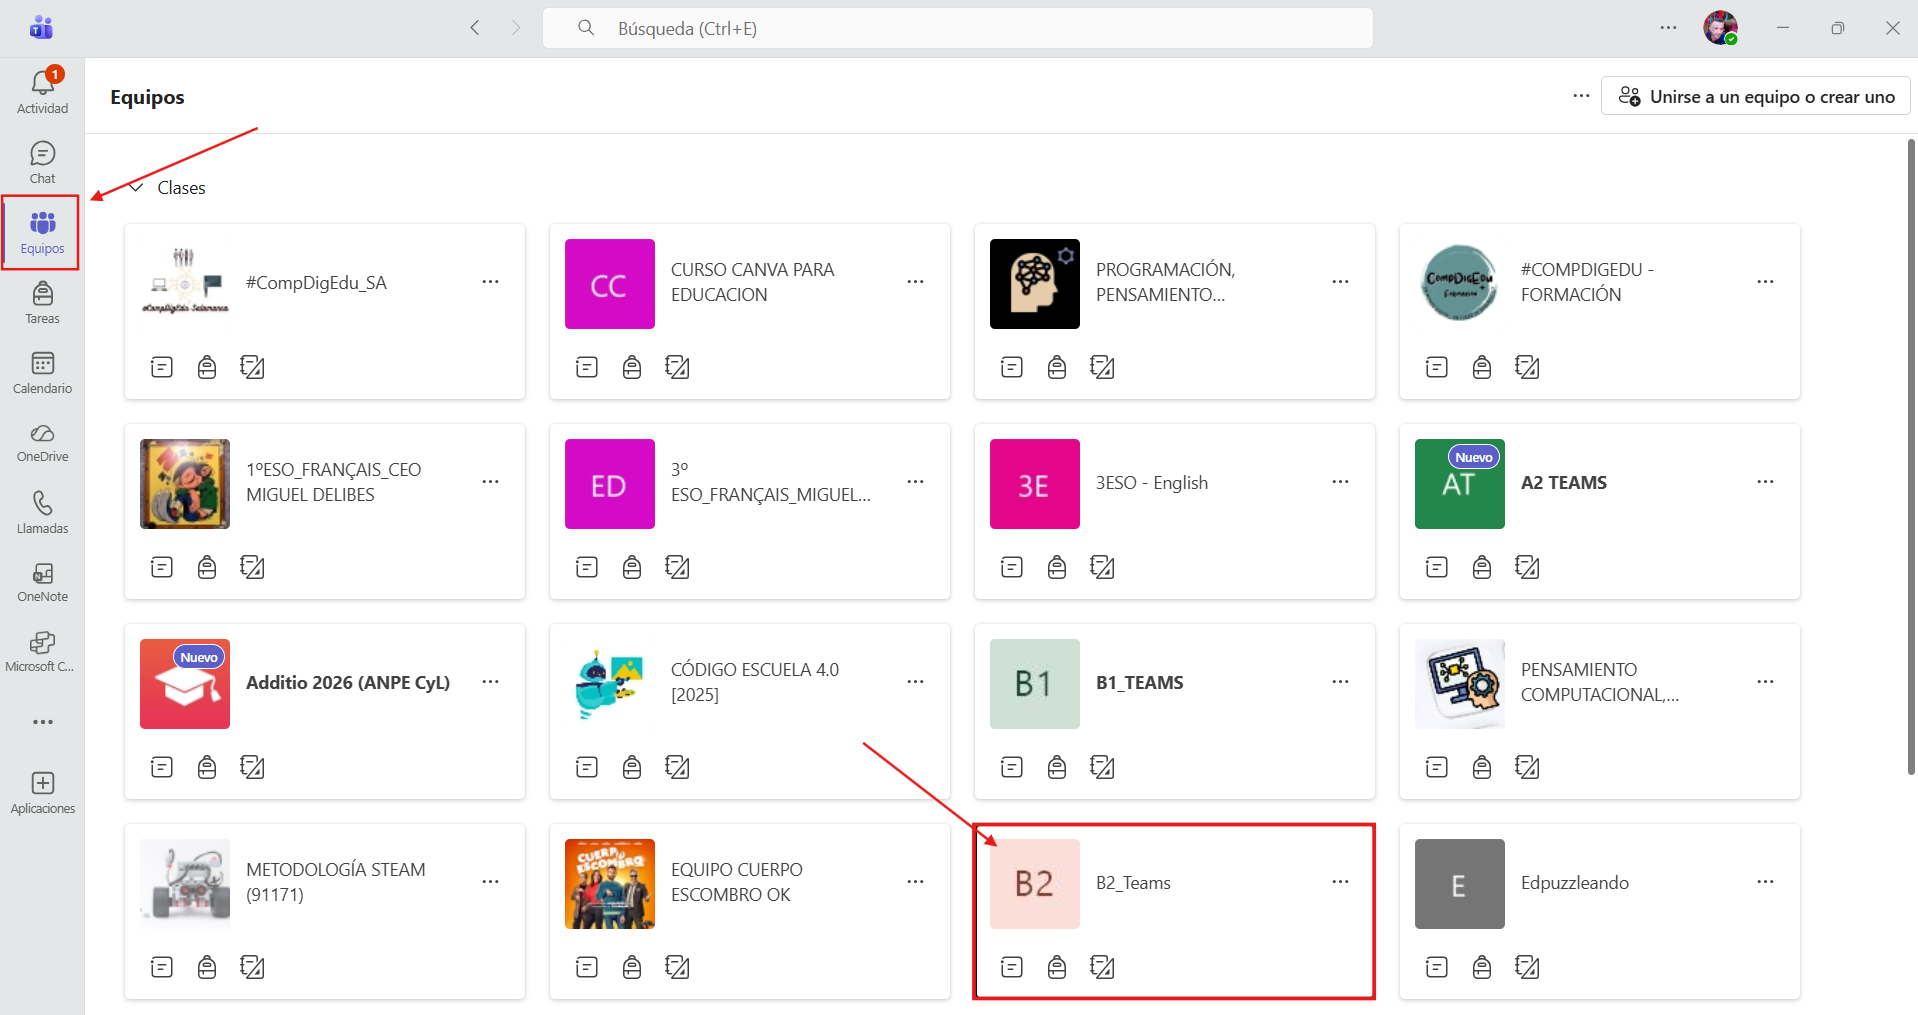Viewport: 1918px width, 1015px height.
Task: Open more options for CURSO CANVA PARA EDUCACION
Action: tap(915, 282)
